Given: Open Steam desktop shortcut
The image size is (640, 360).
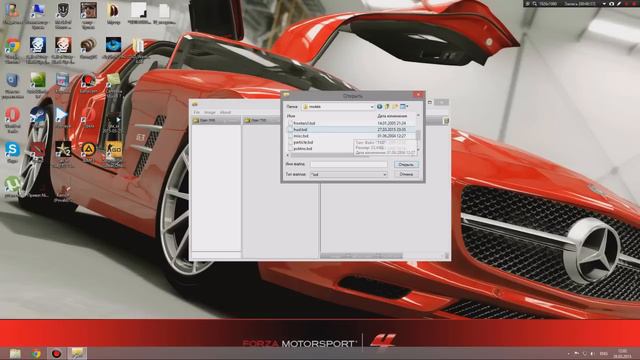Looking at the screenshot, I should (38, 115).
